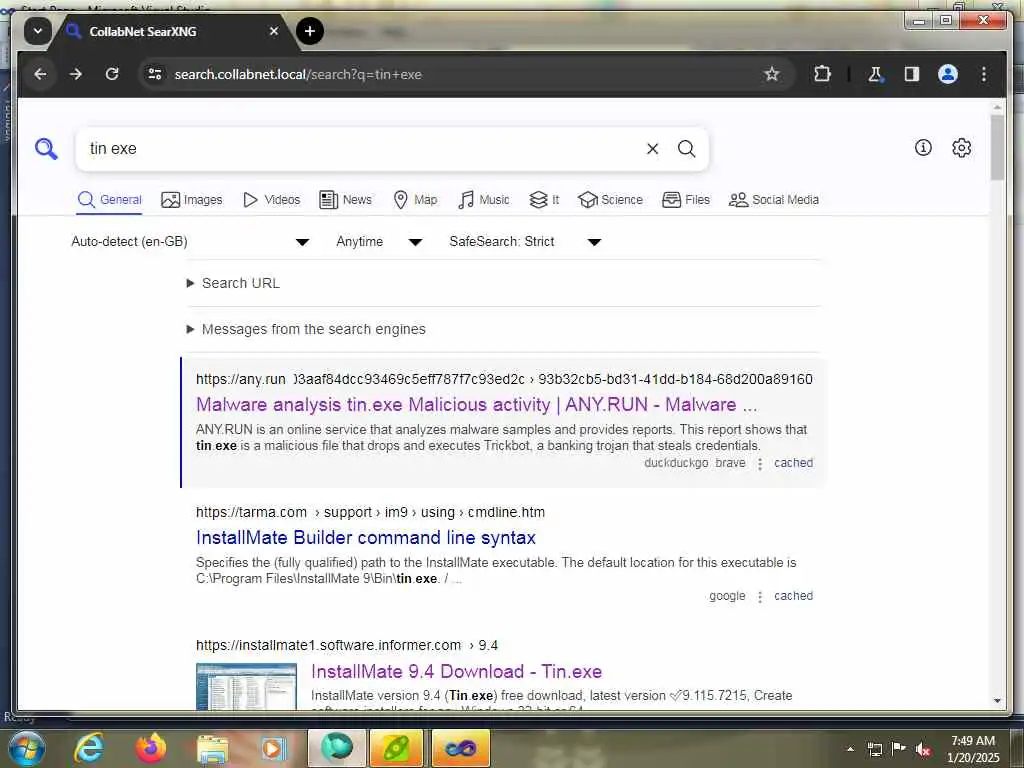Click the InstallMate result thumbnail image
Screen dimensions: 1024x768
(246, 686)
